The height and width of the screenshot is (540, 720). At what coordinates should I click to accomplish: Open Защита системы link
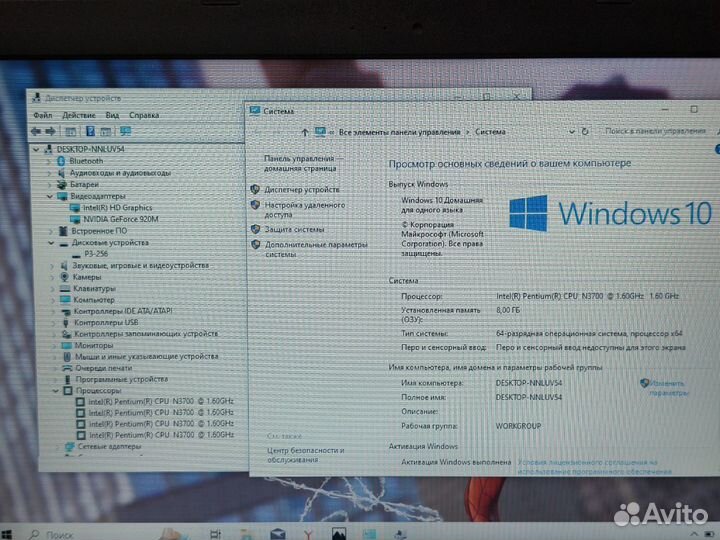click(x=294, y=229)
